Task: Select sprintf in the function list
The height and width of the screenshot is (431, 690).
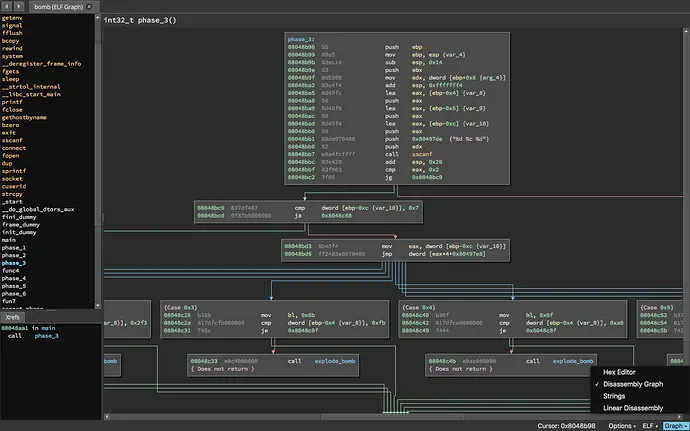Action: 14,171
